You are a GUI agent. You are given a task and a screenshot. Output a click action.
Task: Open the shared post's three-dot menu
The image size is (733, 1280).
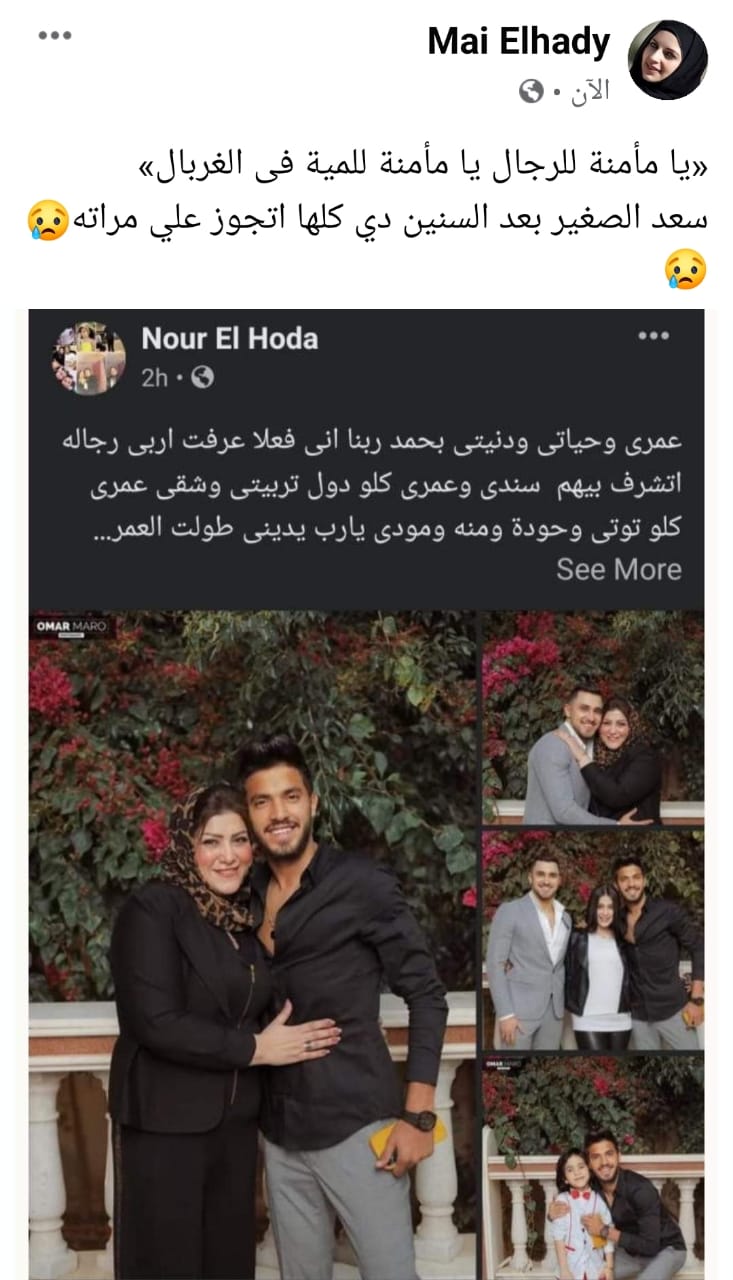(654, 336)
